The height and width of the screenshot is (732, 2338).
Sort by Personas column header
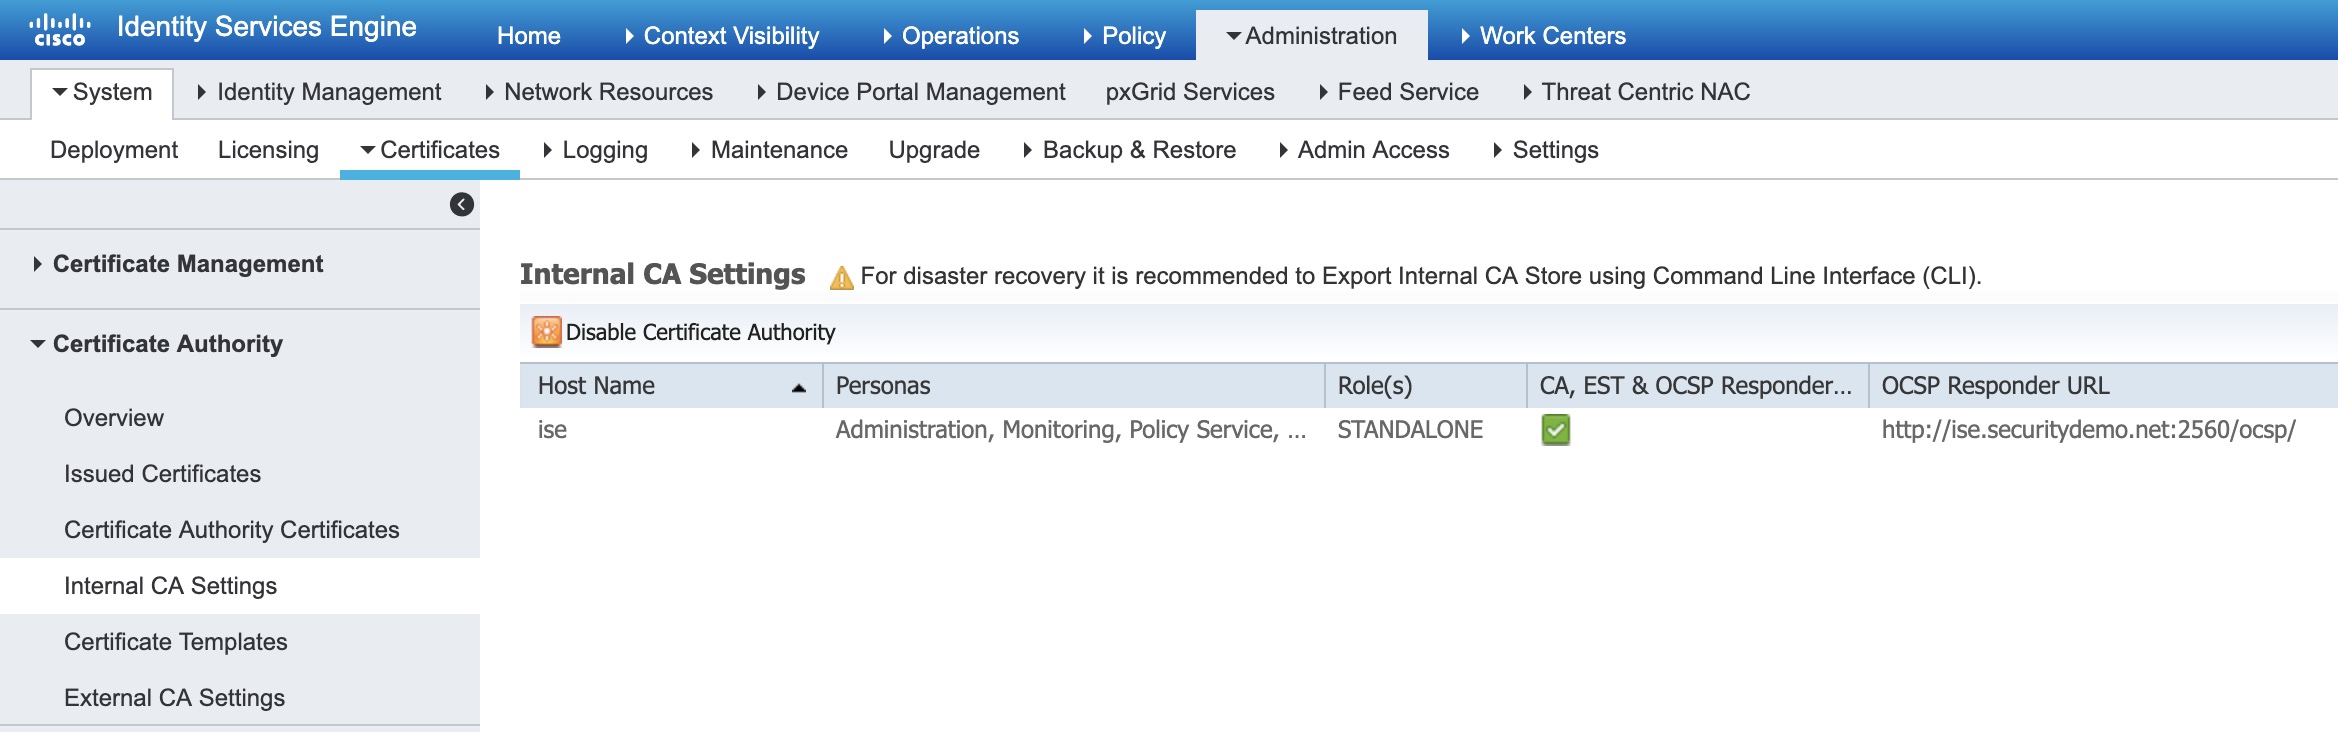(1073, 386)
